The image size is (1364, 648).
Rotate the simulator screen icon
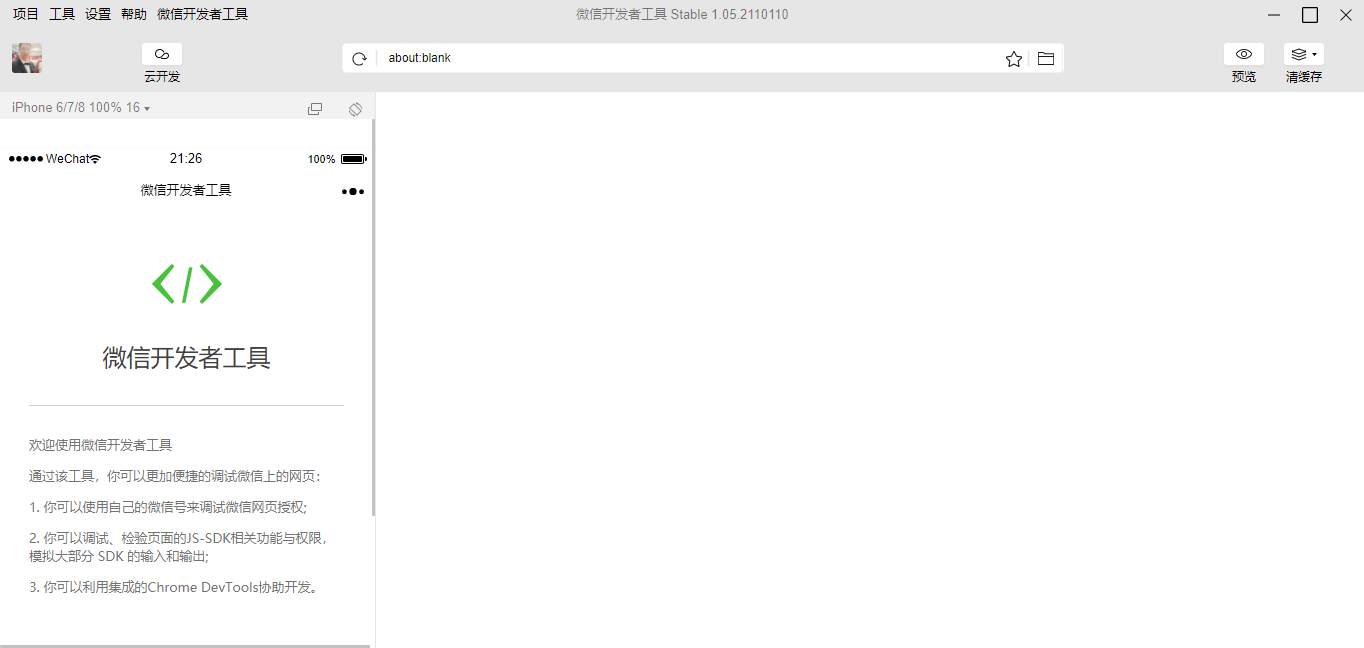[355, 109]
